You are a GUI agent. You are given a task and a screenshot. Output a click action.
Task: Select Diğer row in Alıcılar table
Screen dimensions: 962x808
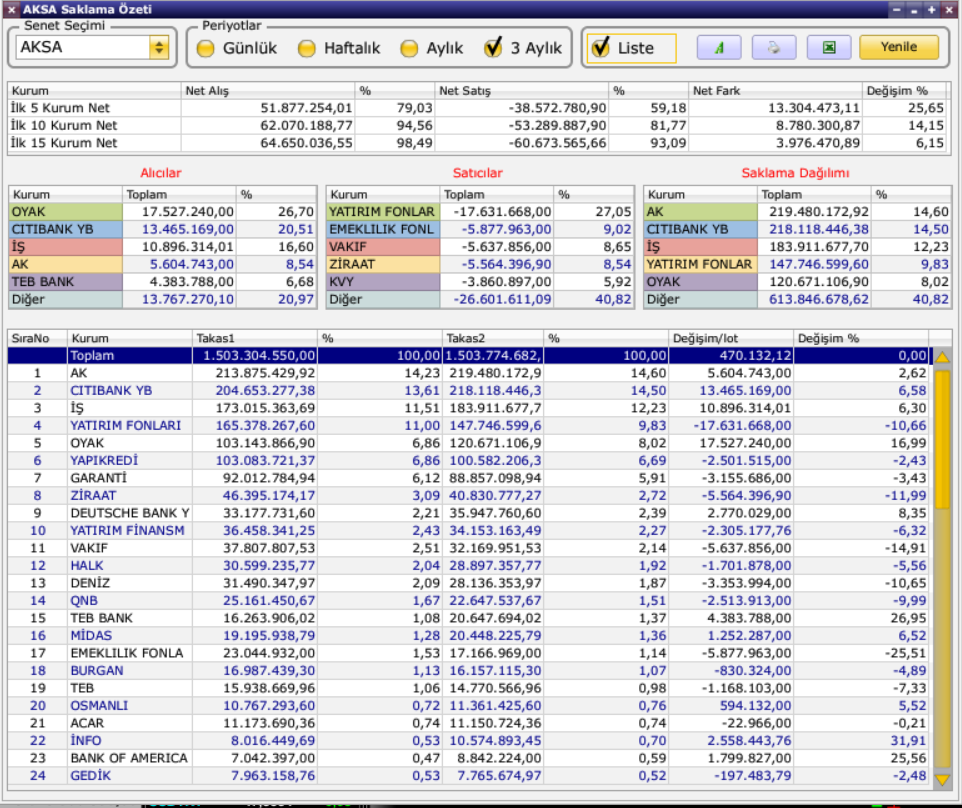click(163, 299)
